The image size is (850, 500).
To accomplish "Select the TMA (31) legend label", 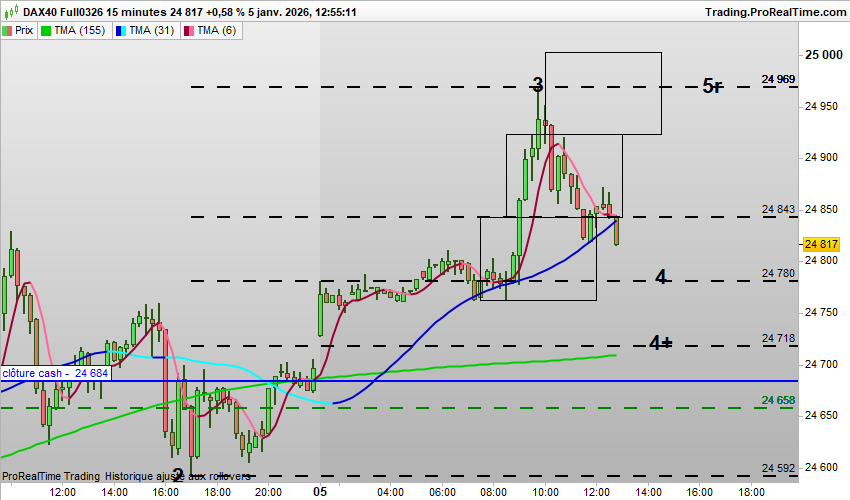I will pos(152,30).
